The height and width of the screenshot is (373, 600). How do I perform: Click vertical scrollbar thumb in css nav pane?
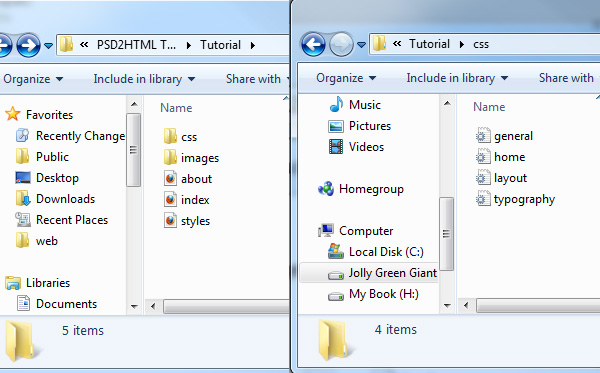click(x=446, y=234)
